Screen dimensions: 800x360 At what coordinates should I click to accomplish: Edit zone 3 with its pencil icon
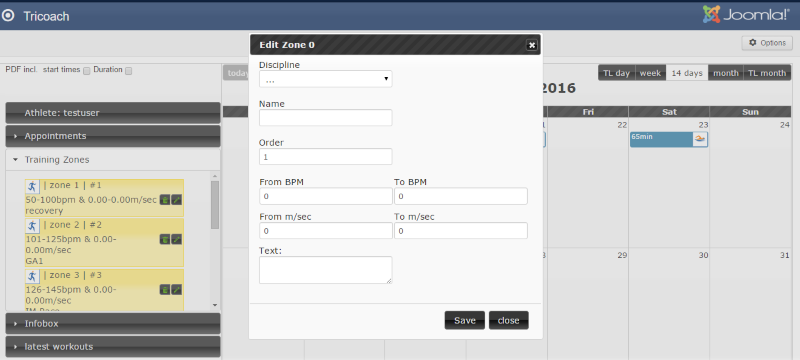177,290
